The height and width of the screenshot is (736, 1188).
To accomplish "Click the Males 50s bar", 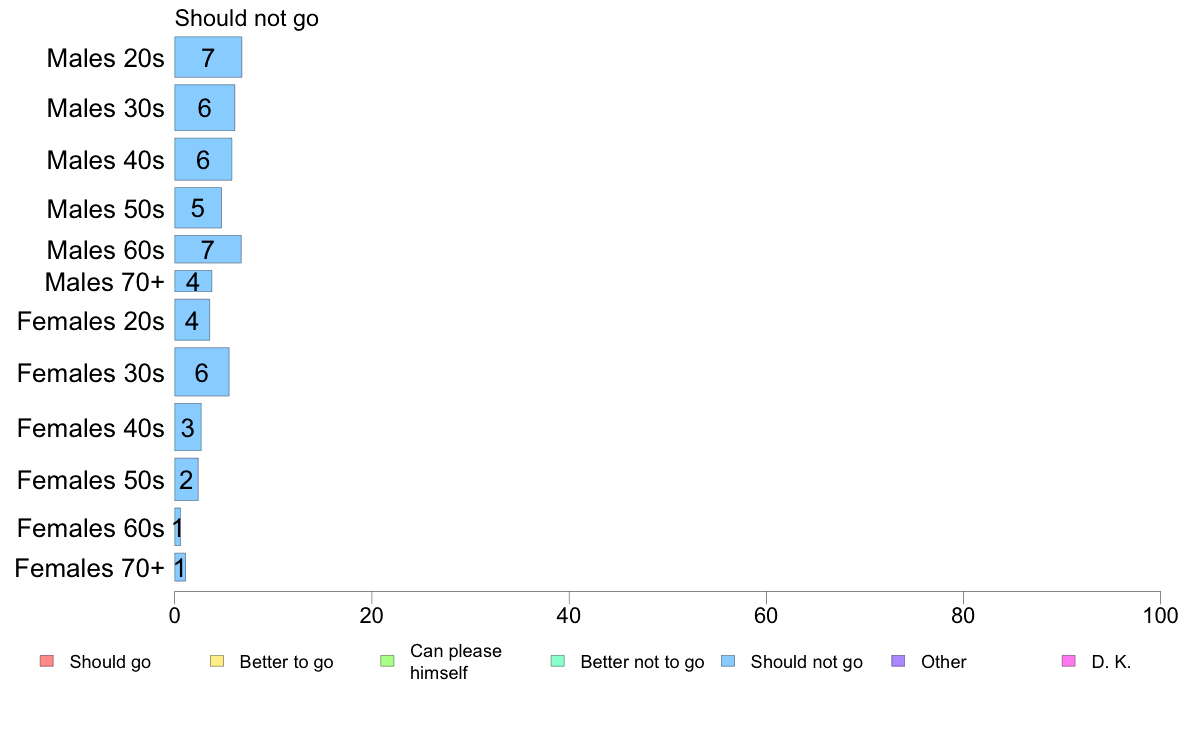I will point(198,208).
